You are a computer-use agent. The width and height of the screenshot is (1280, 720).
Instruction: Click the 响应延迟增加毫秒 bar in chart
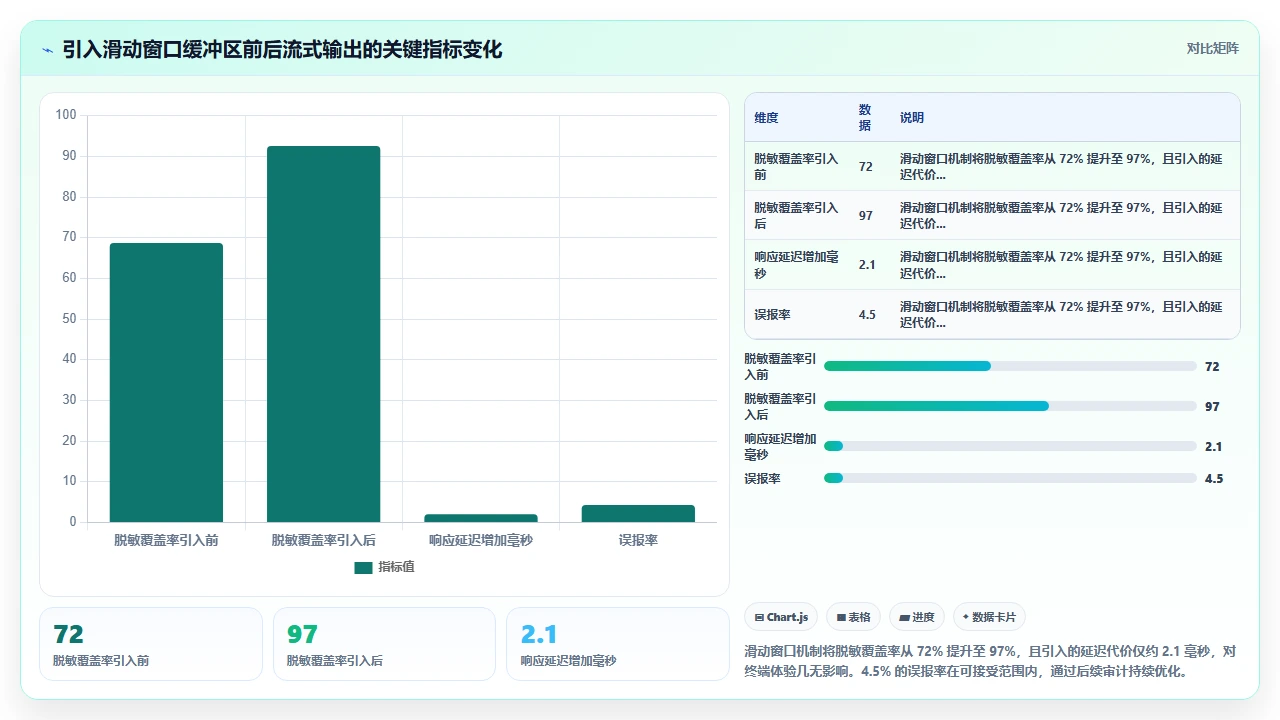[481, 518]
